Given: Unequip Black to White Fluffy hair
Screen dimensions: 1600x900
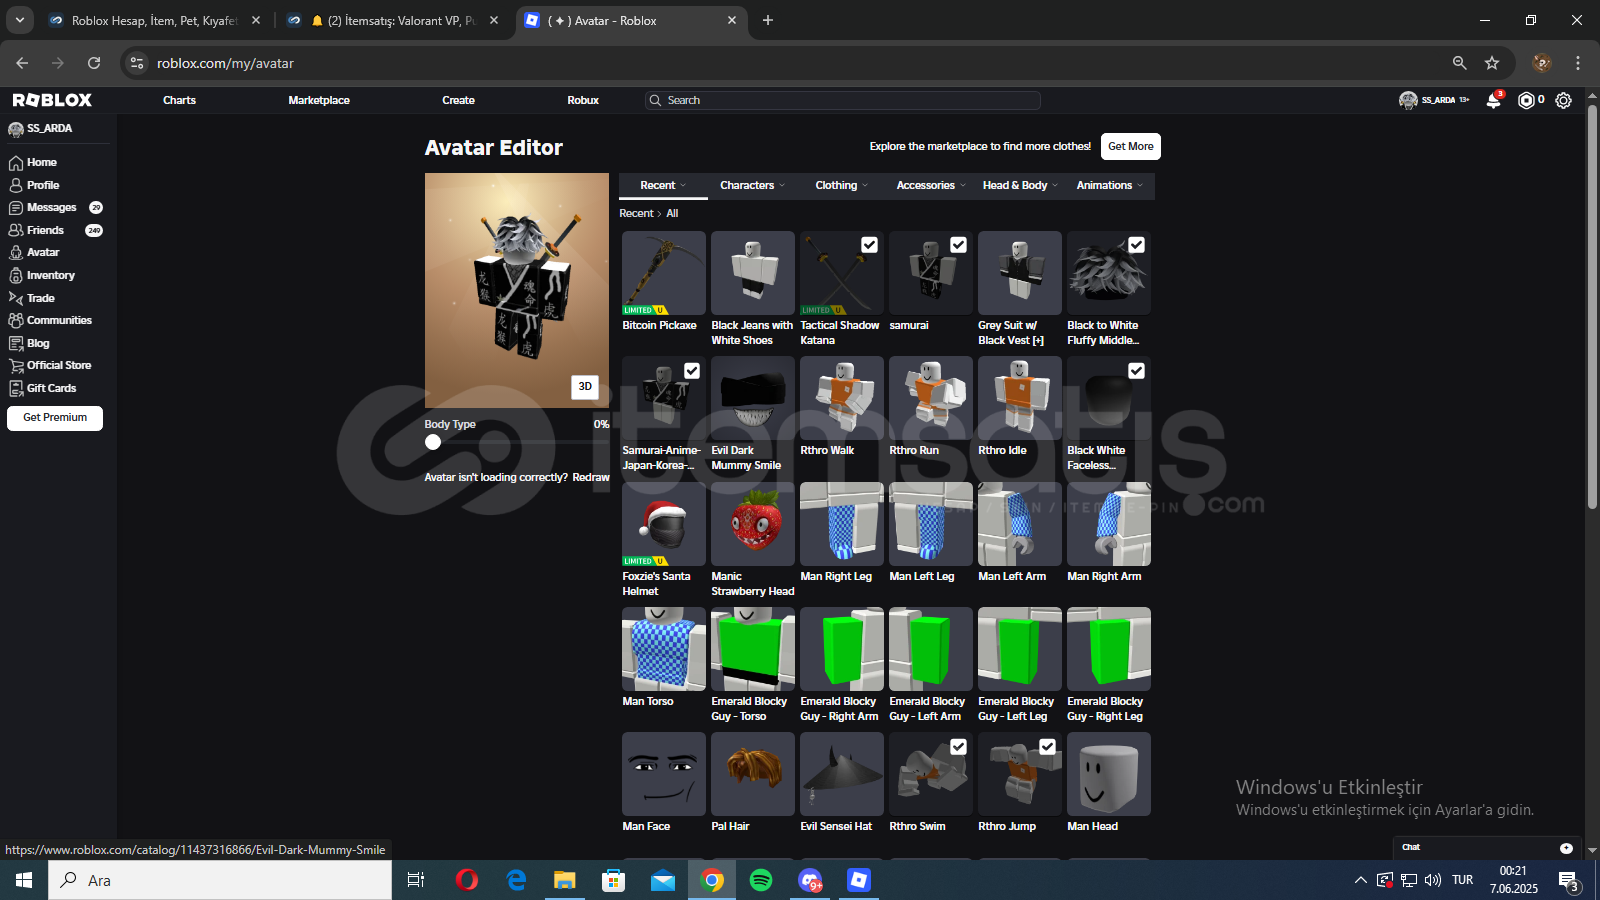Looking at the screenshot, I should pyautogui.click(x=1137, y=245).
